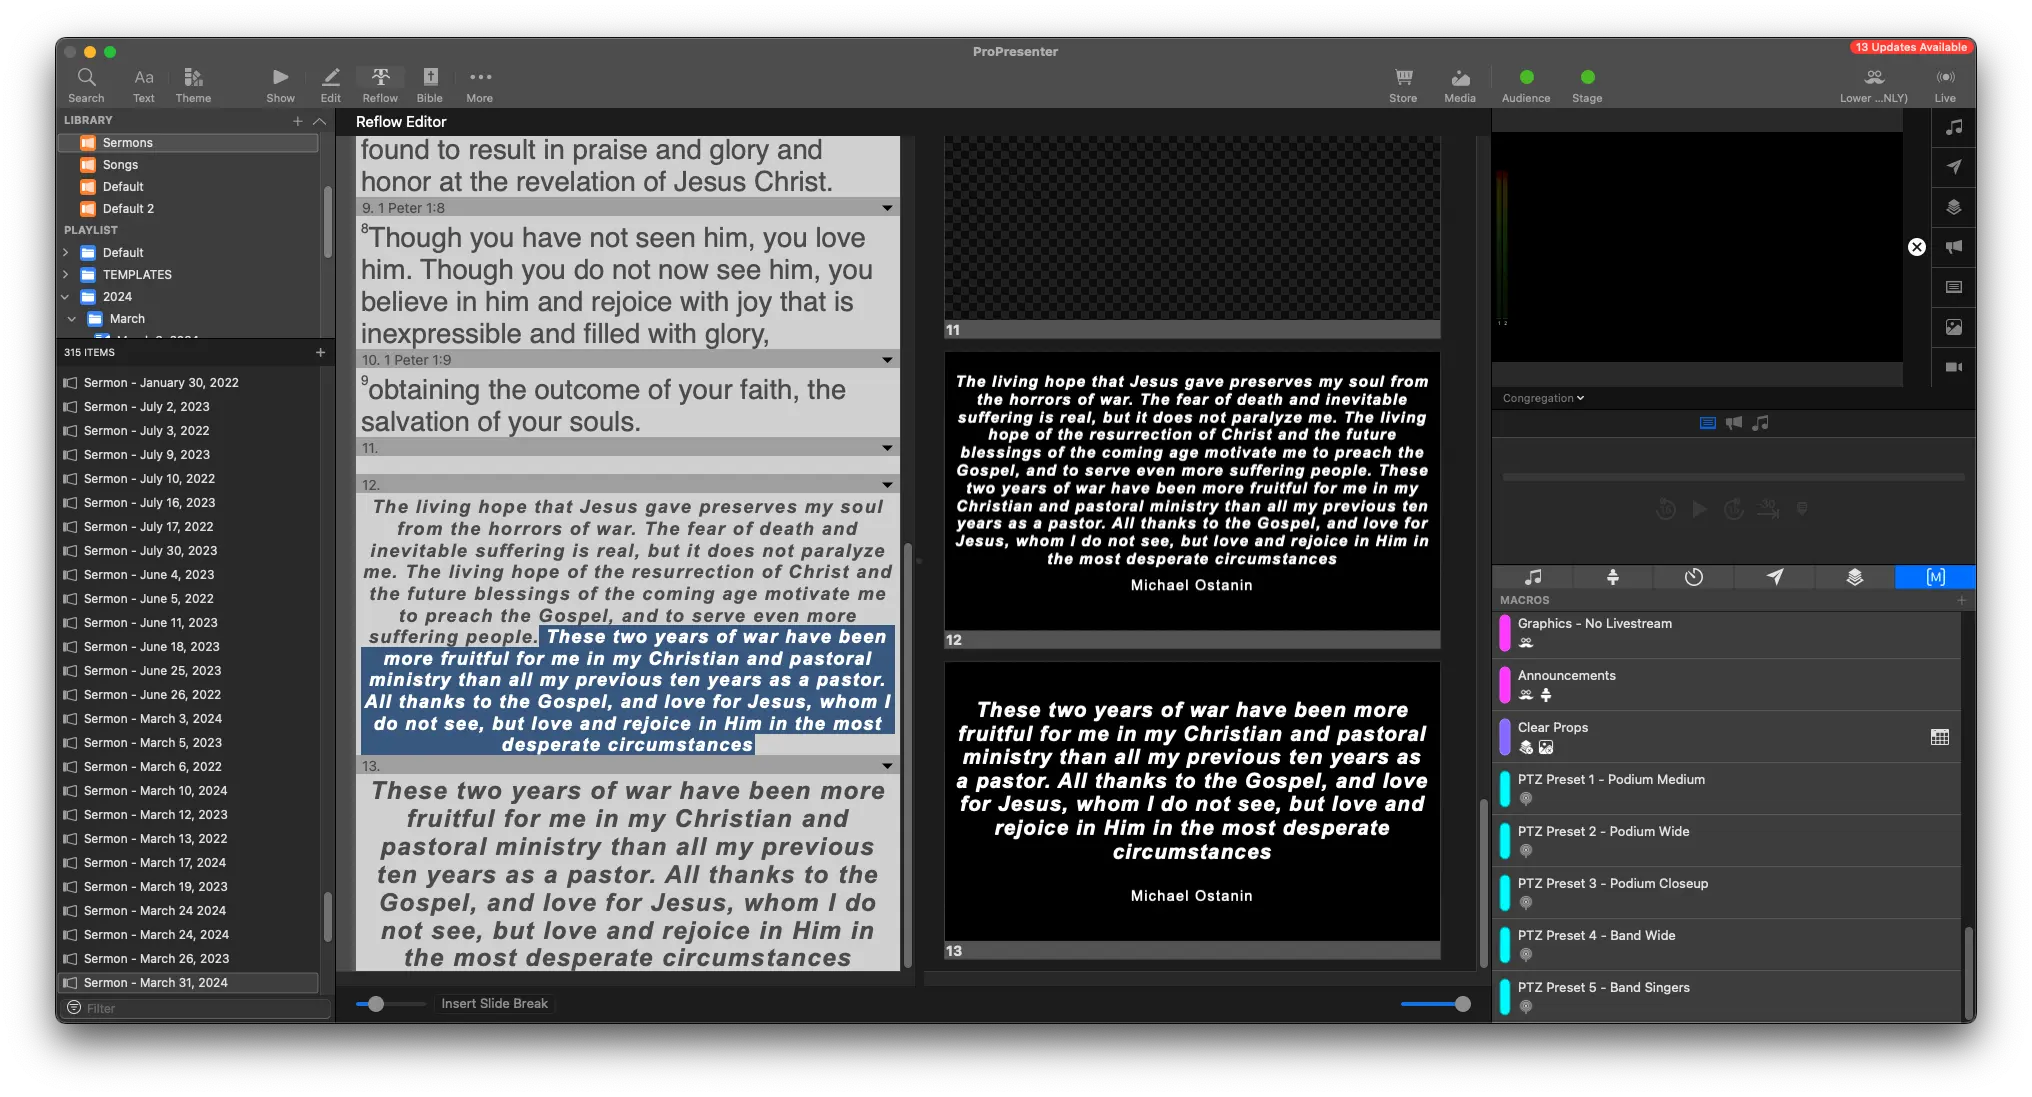Open the 13 Updates Available notification
Viewport: 2032px width, 1097px height.
coord(1911,47)
